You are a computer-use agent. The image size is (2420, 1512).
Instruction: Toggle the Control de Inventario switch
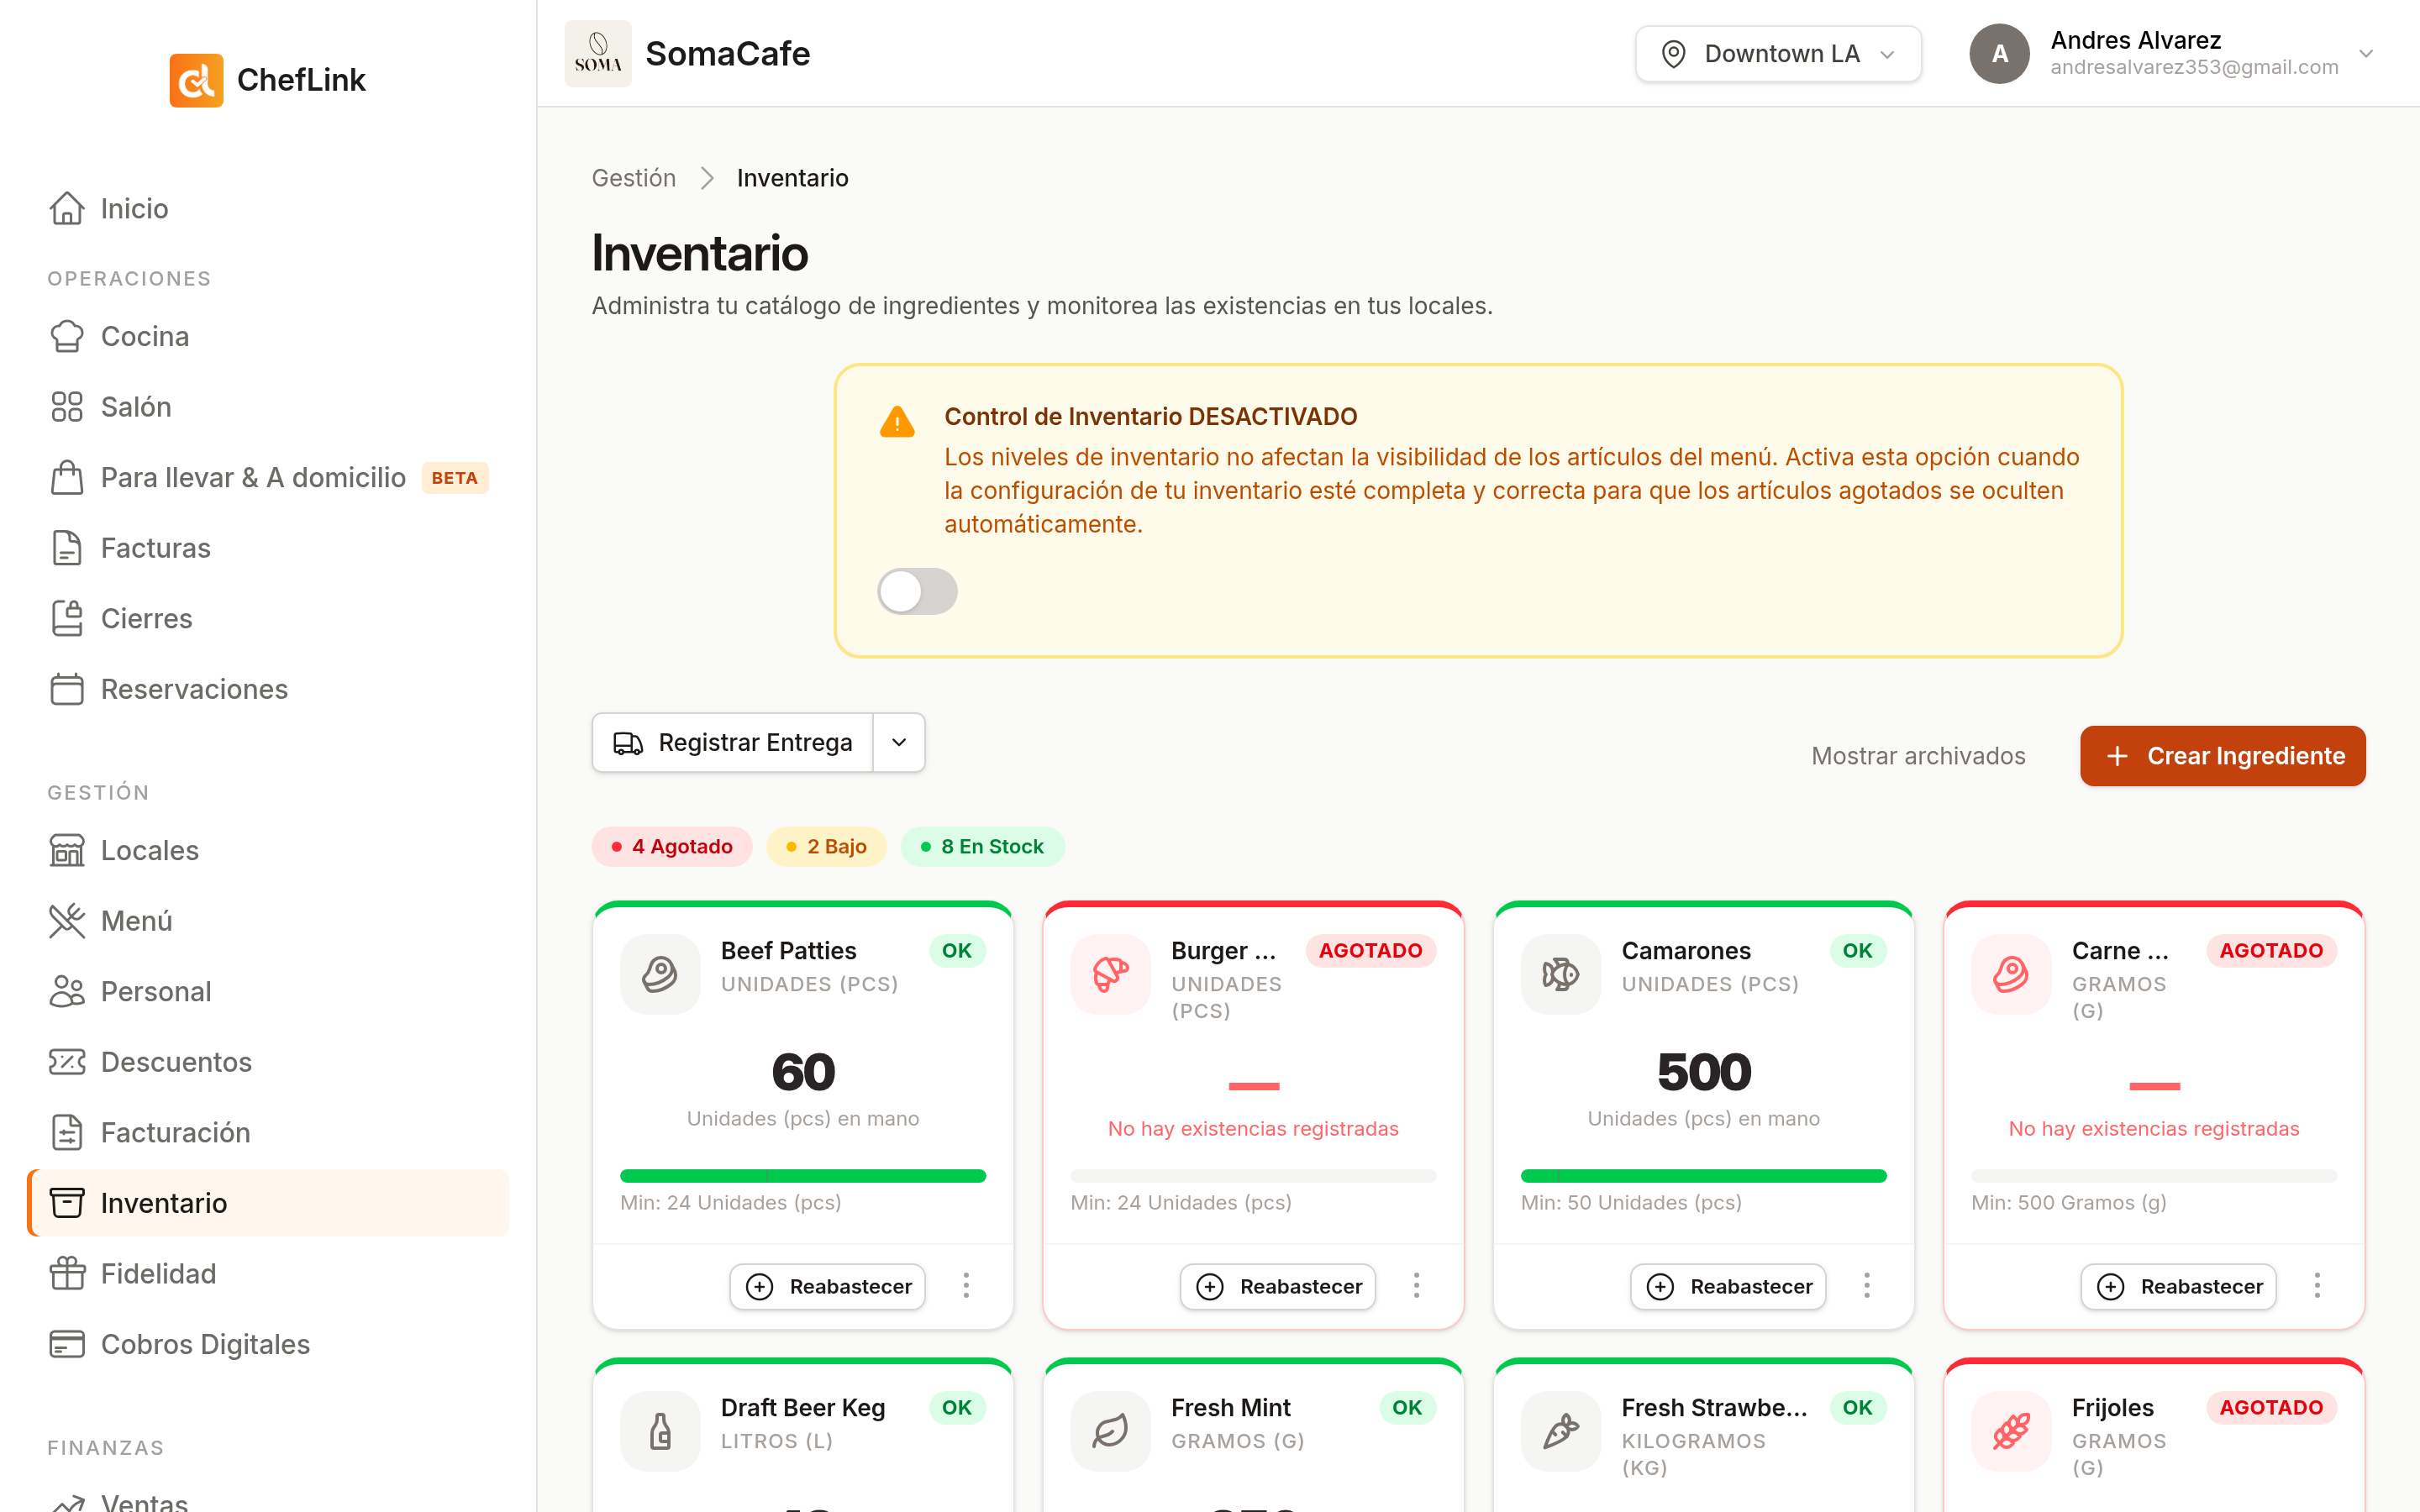point(917,591)
